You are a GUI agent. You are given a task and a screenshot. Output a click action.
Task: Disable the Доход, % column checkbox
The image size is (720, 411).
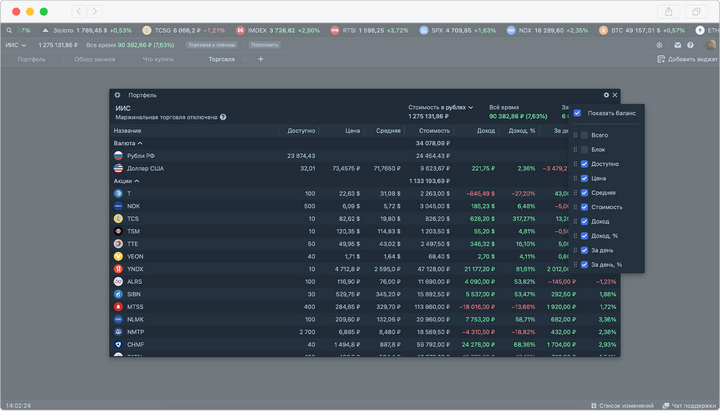click(x=585, y=236)
